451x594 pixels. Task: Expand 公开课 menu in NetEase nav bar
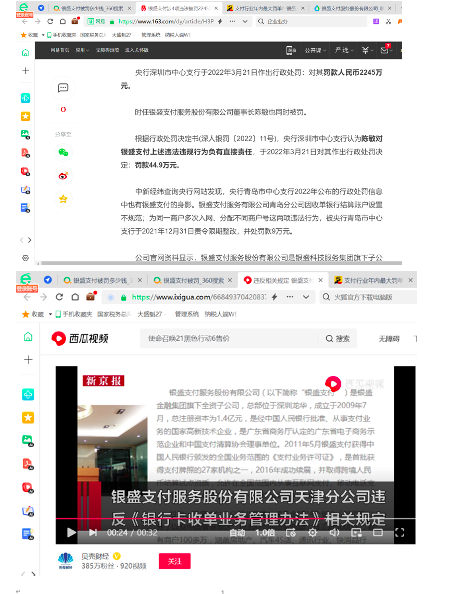[x=315, y=50]
